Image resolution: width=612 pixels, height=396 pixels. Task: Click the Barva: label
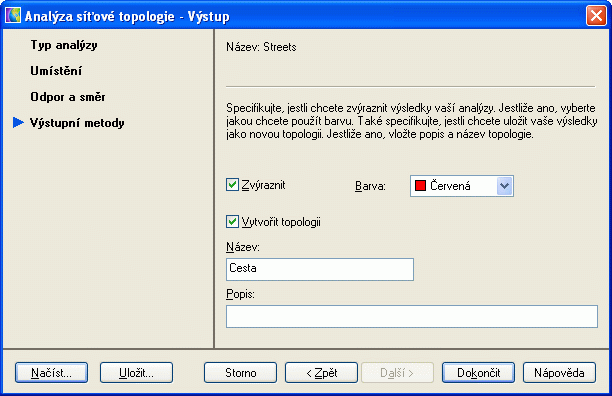pos(370,186)
